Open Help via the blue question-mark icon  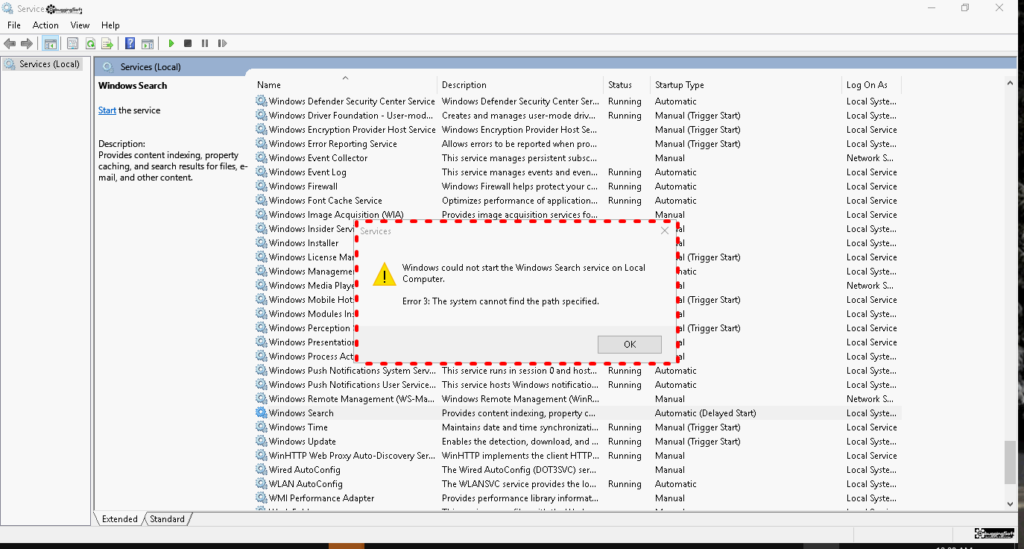(x=130, y=44)
